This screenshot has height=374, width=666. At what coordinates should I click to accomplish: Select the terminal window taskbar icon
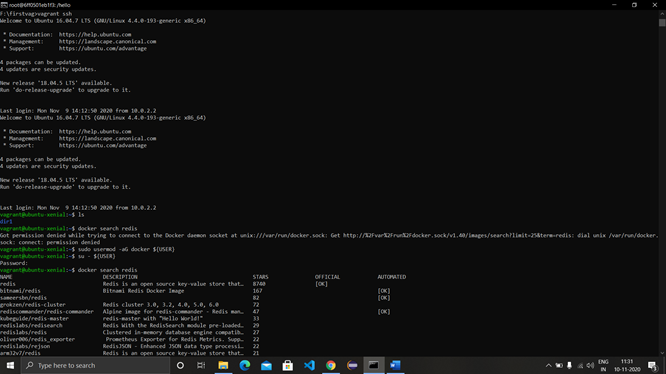tap(374, 365)
